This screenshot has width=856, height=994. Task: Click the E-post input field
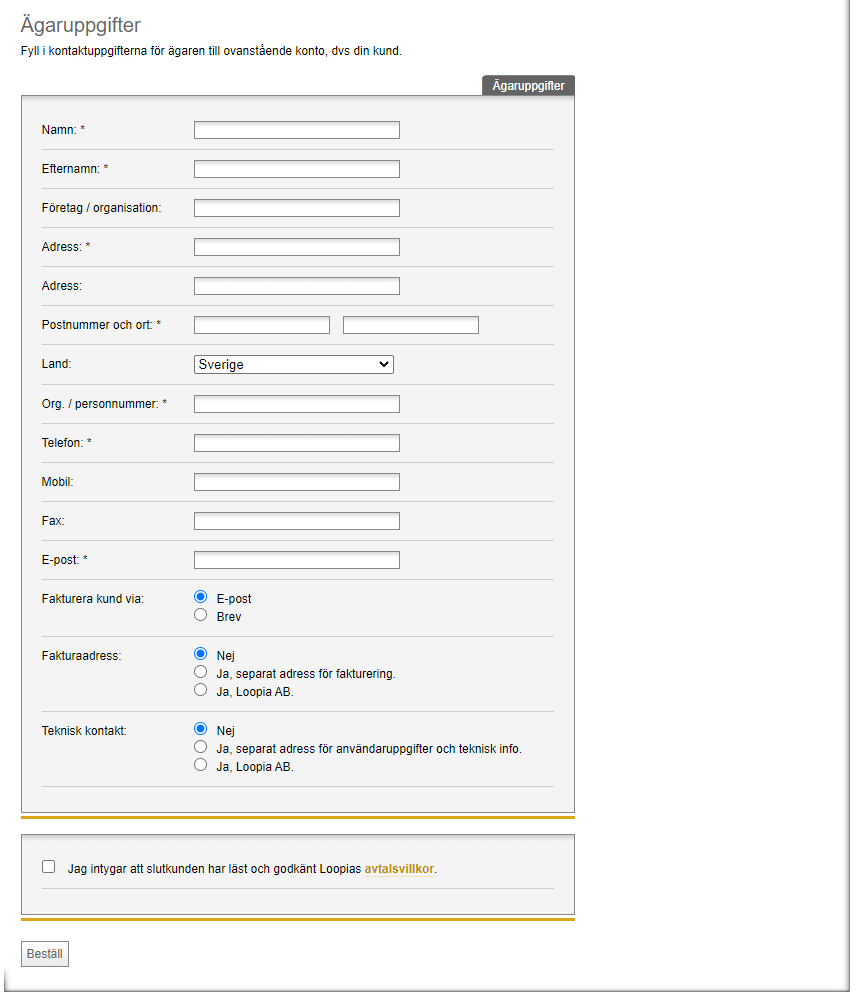click(297, 560)
